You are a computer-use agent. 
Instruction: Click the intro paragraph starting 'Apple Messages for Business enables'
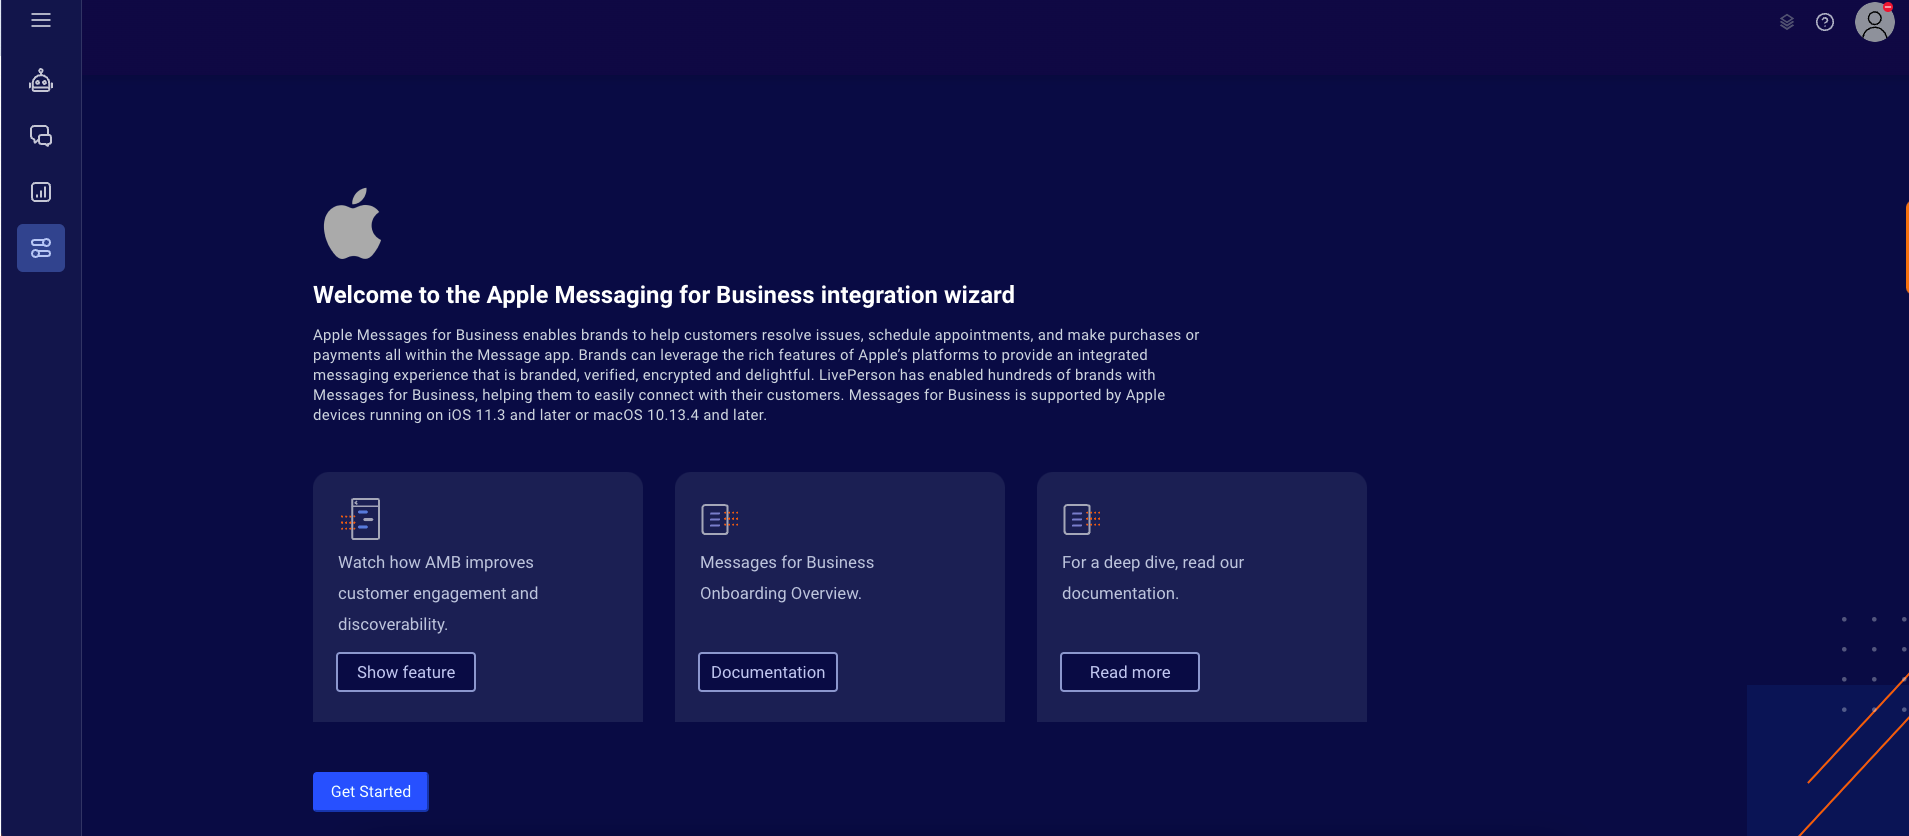click(756, 375)
